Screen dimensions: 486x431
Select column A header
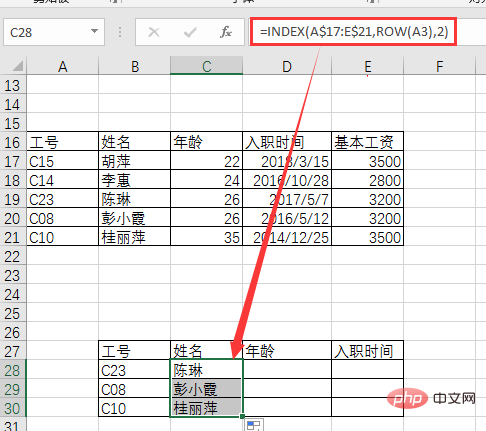coord(63,66)
